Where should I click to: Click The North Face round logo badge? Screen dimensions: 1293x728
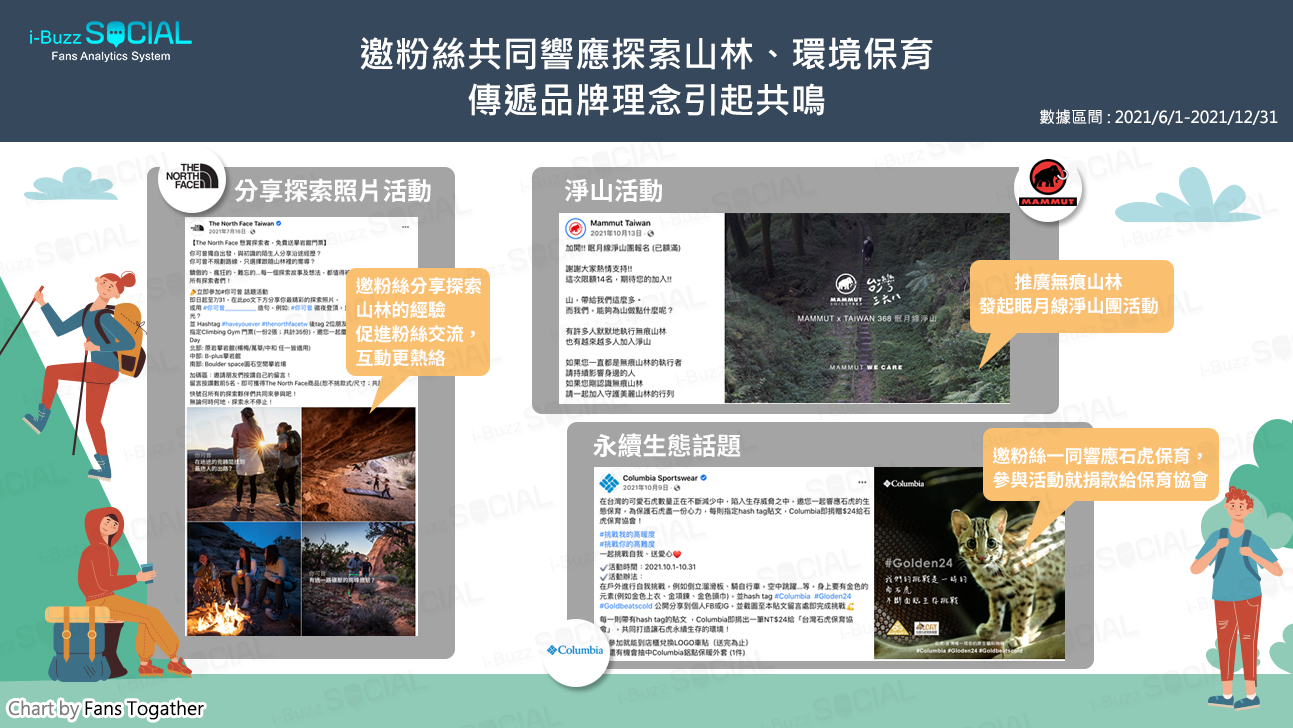pyautogui.click(x=191, y=178)
